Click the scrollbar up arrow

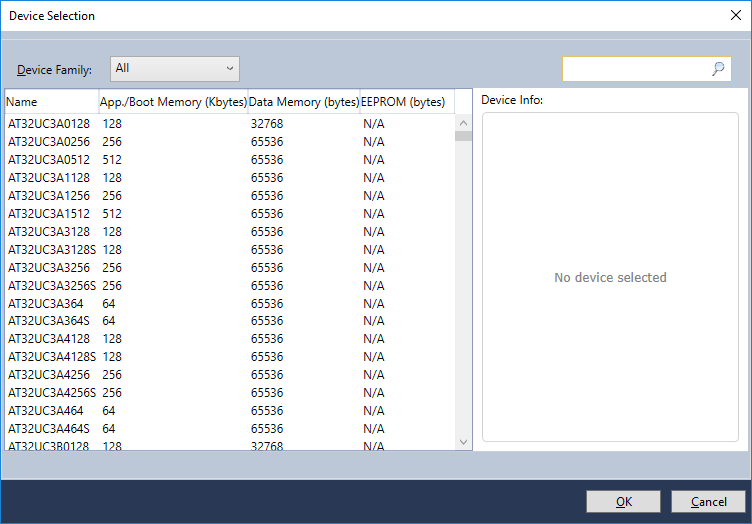pyautogui.click(x=463, y=123)
